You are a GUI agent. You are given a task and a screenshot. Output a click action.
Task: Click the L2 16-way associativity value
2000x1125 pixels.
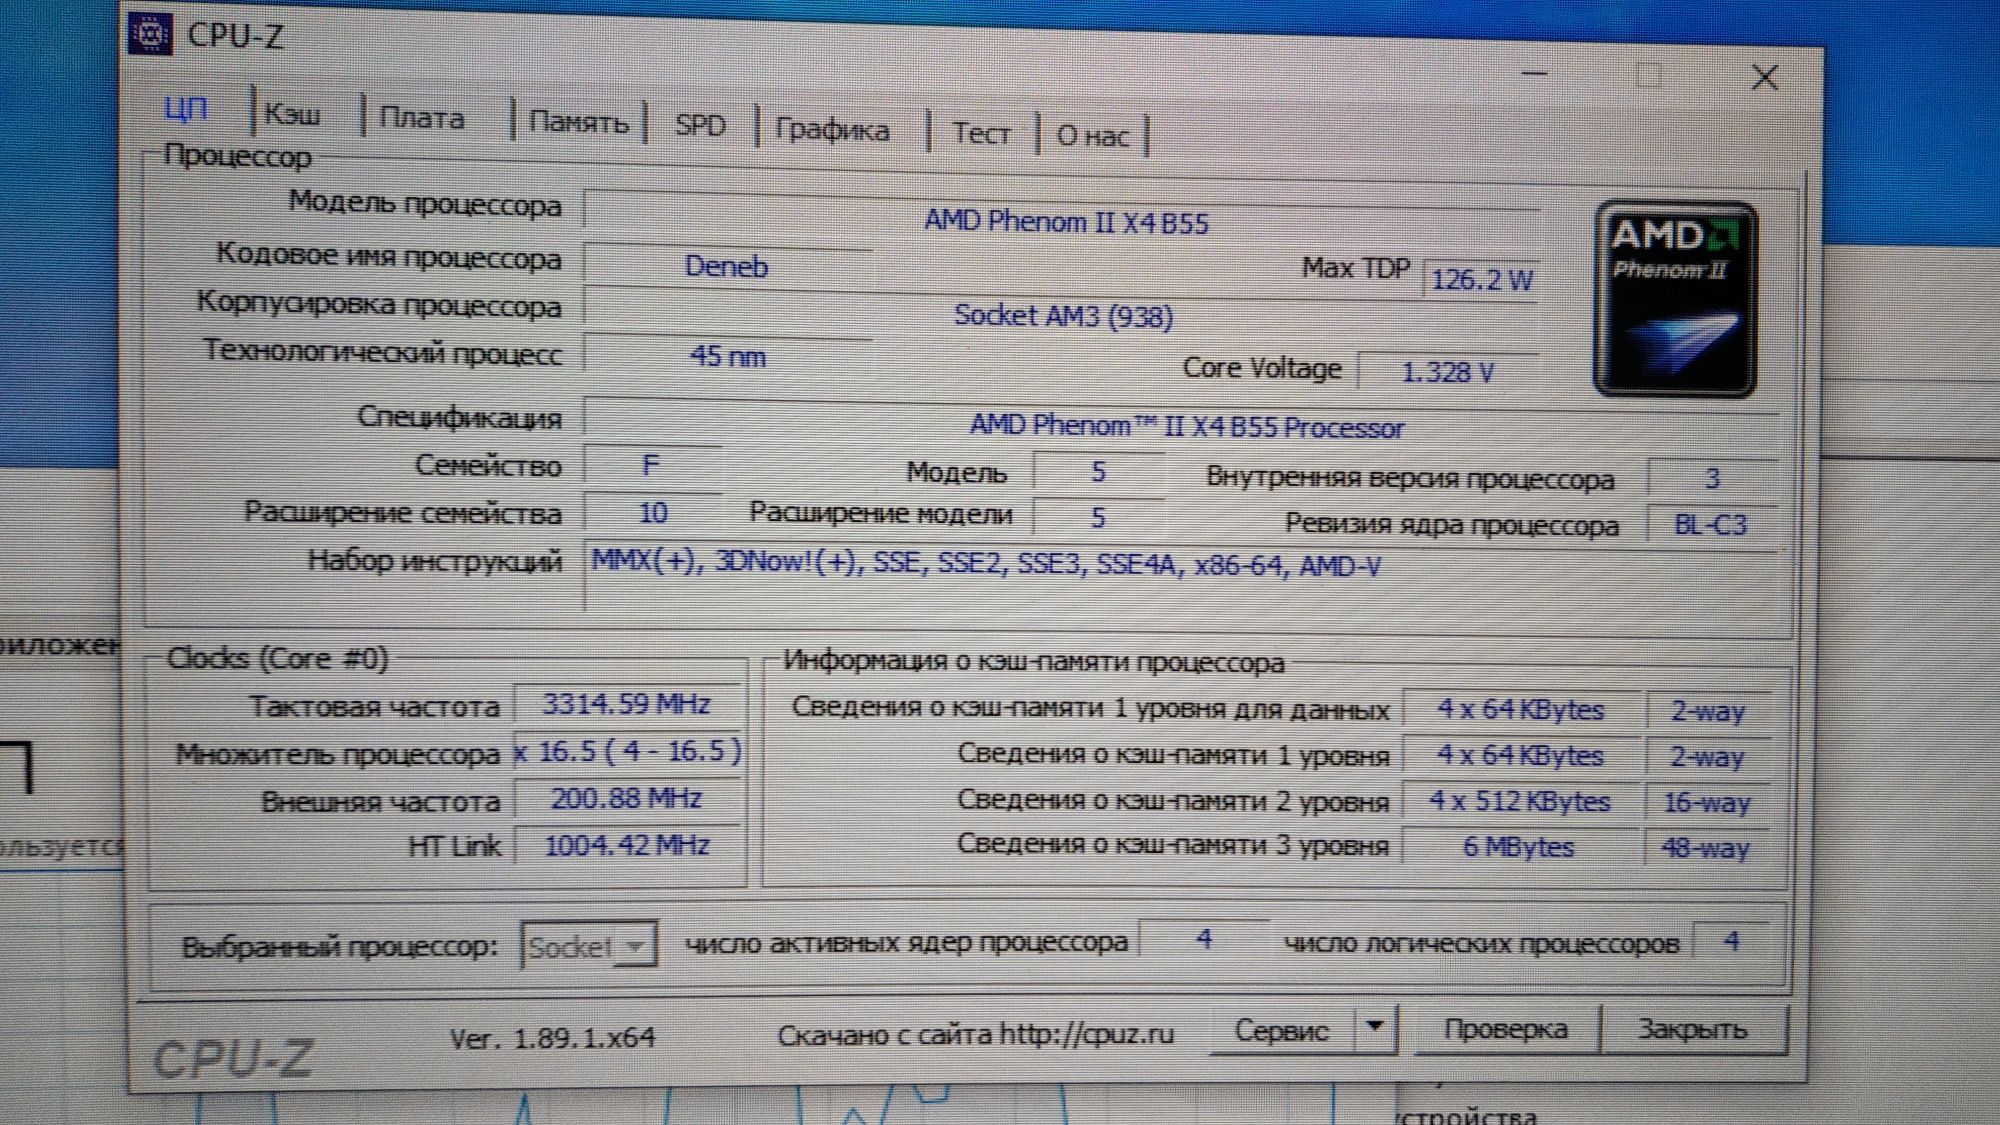click(x=1706, y=802)
